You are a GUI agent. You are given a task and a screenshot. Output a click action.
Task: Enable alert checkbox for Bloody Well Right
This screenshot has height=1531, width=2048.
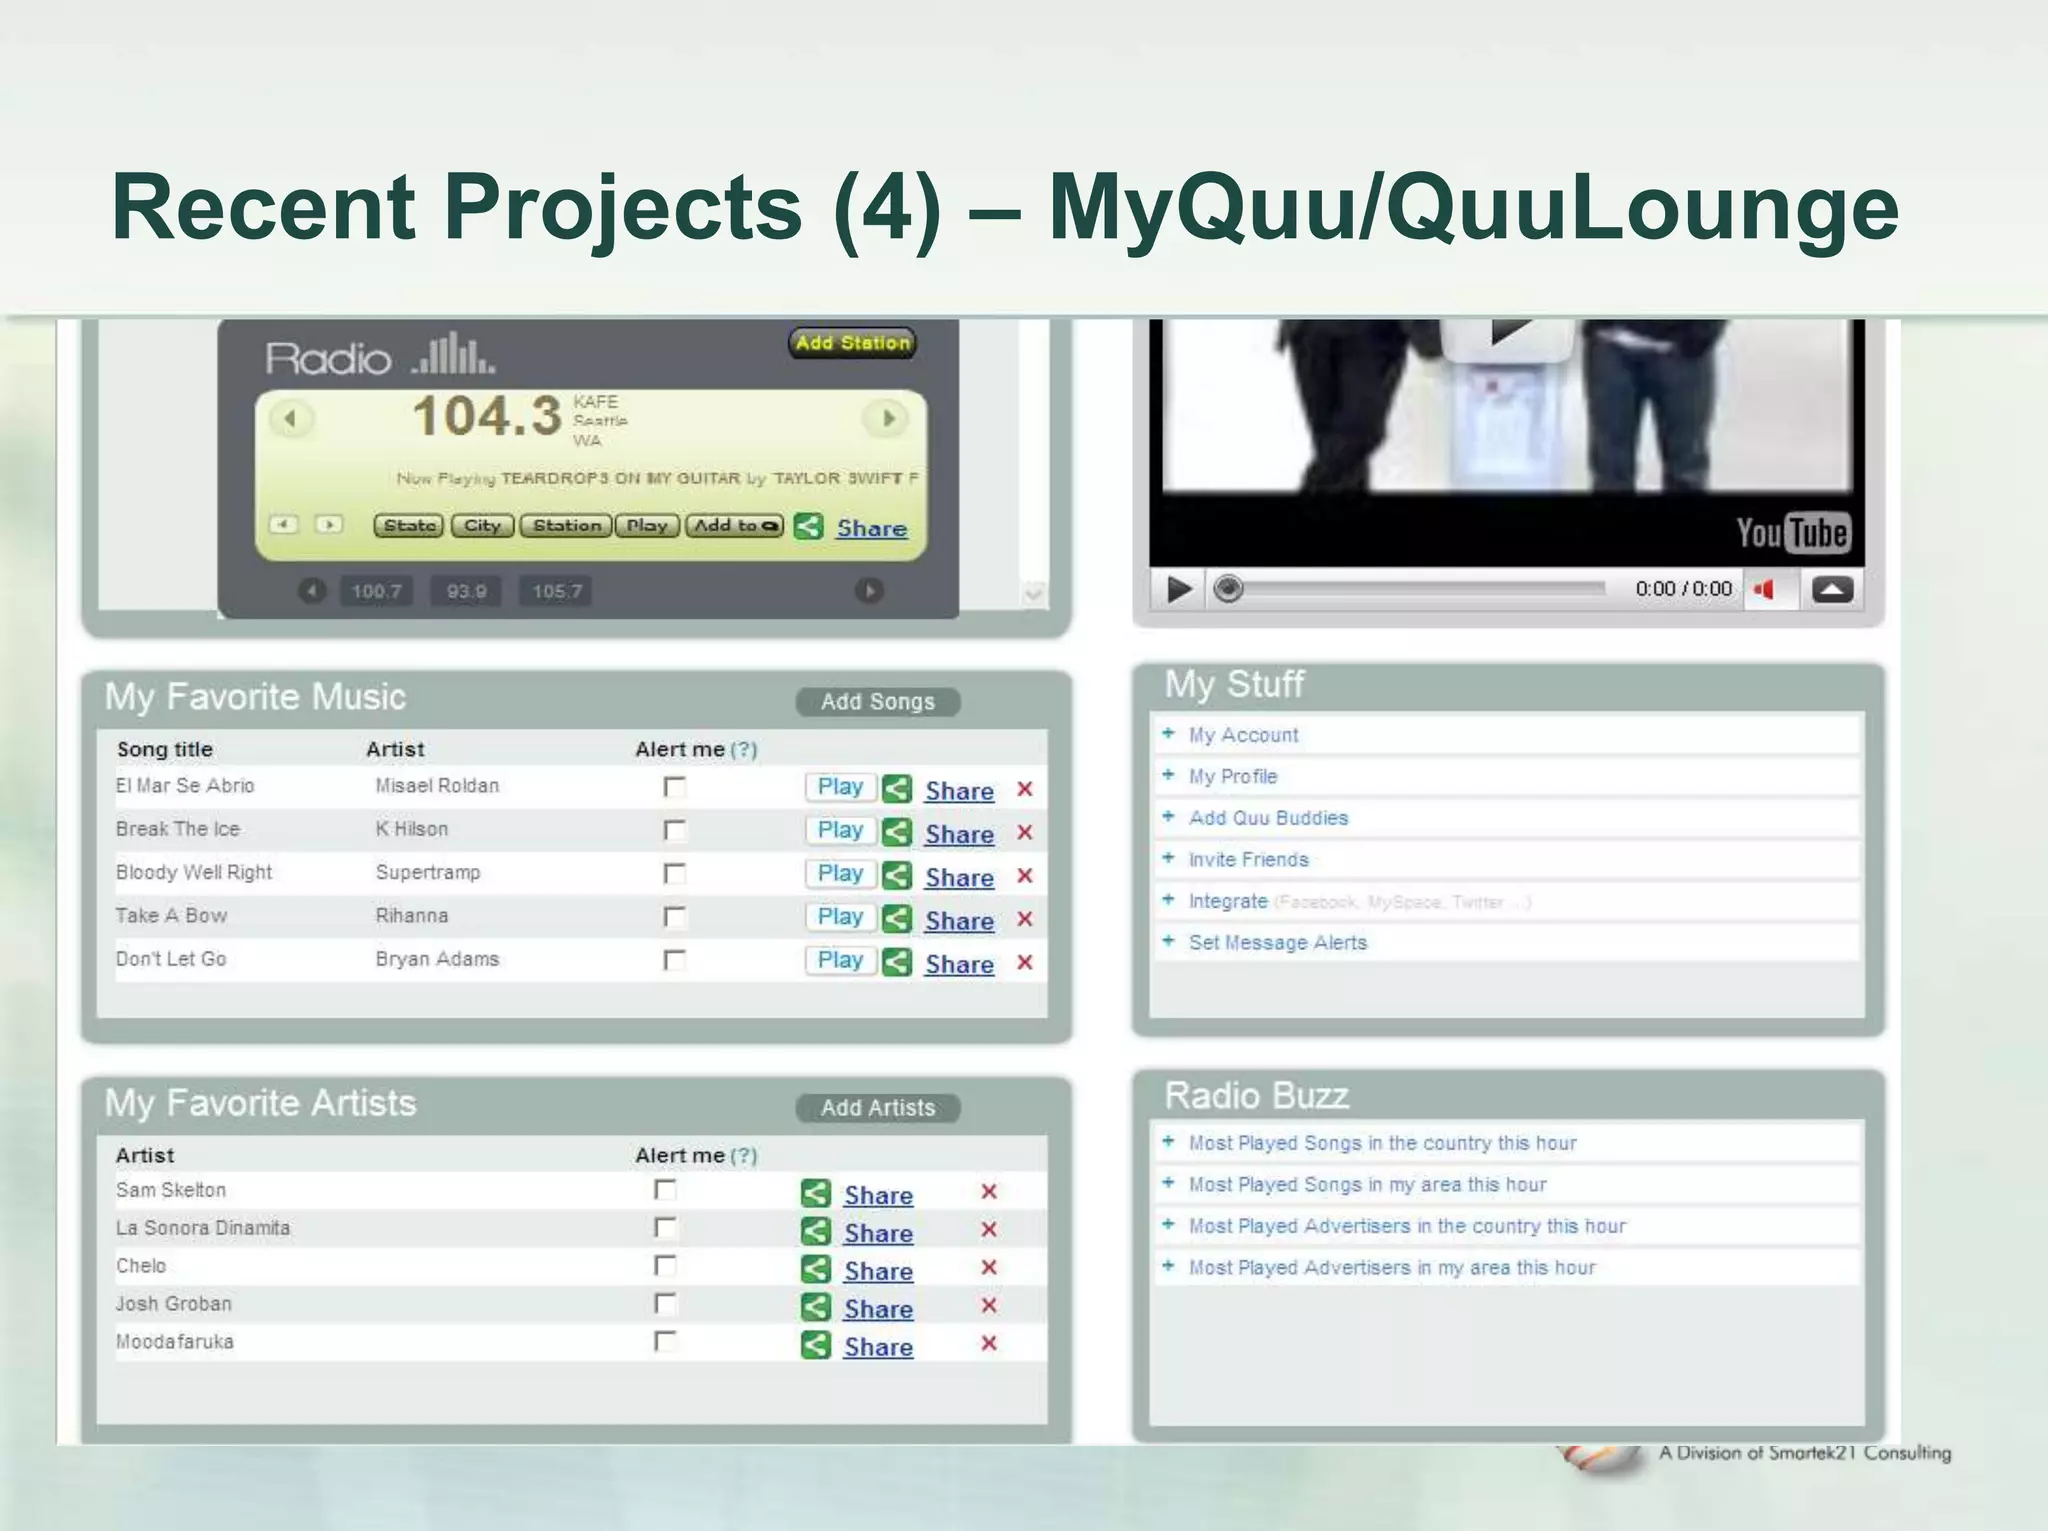[675, 874]
